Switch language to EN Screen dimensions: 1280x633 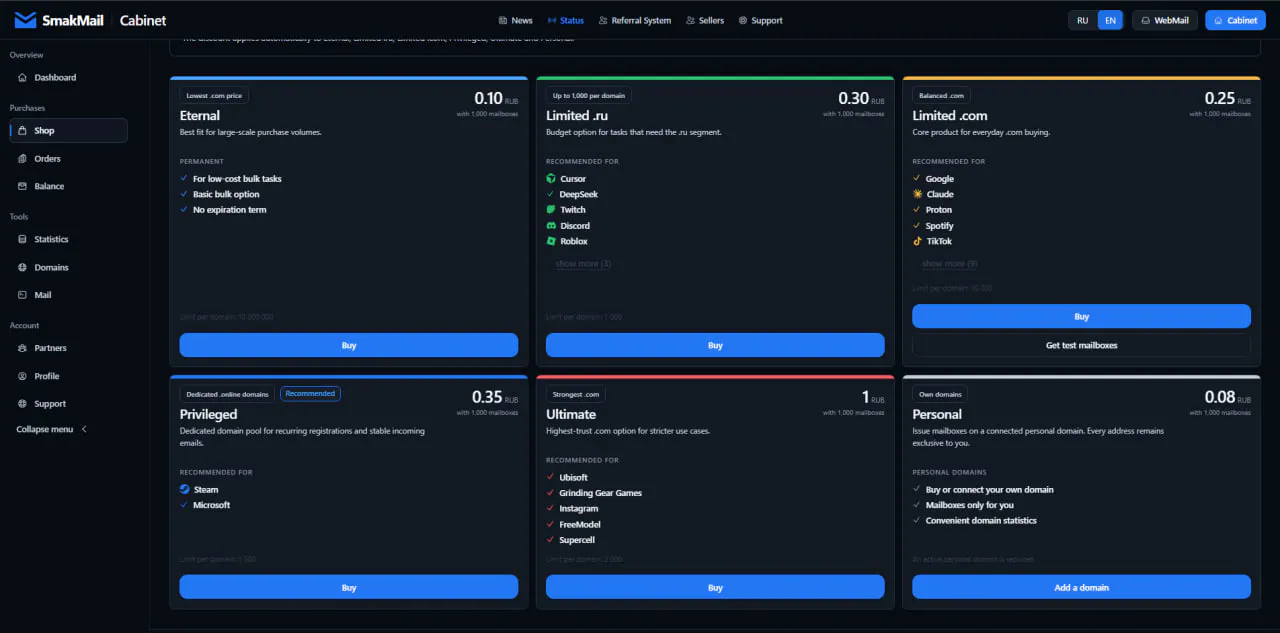point(1111,20)
